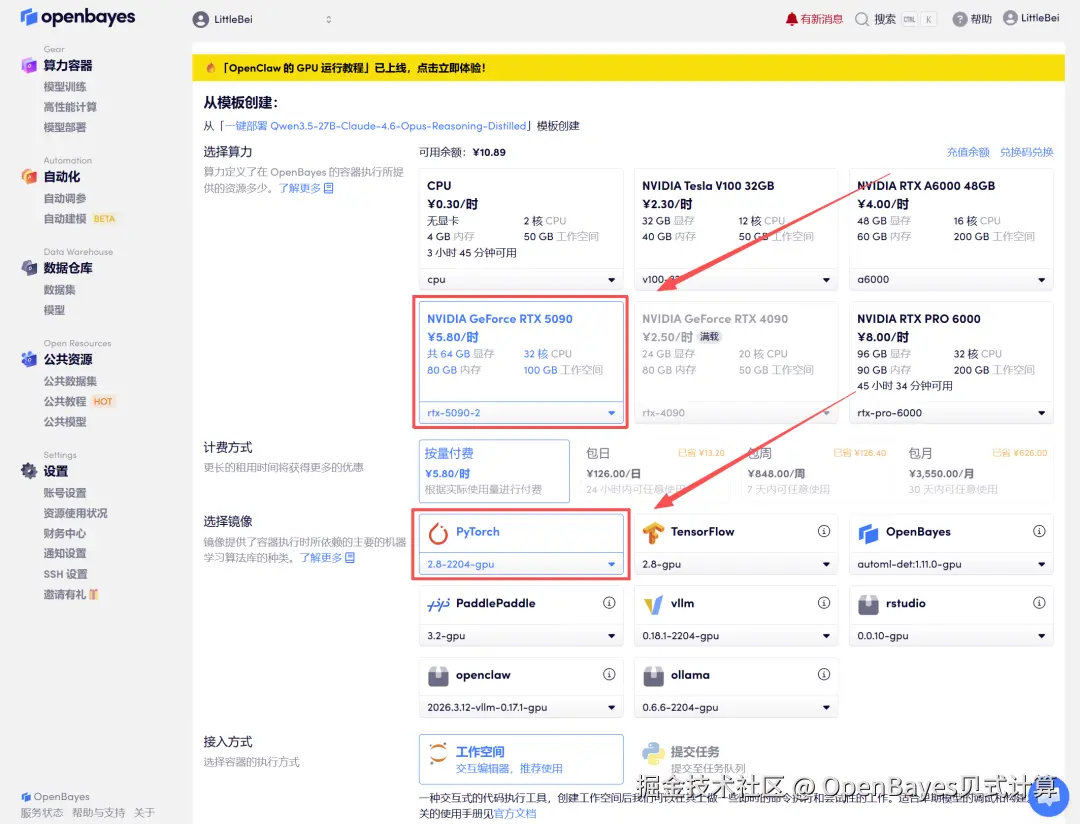Show info for vllm image

point(824,603)
